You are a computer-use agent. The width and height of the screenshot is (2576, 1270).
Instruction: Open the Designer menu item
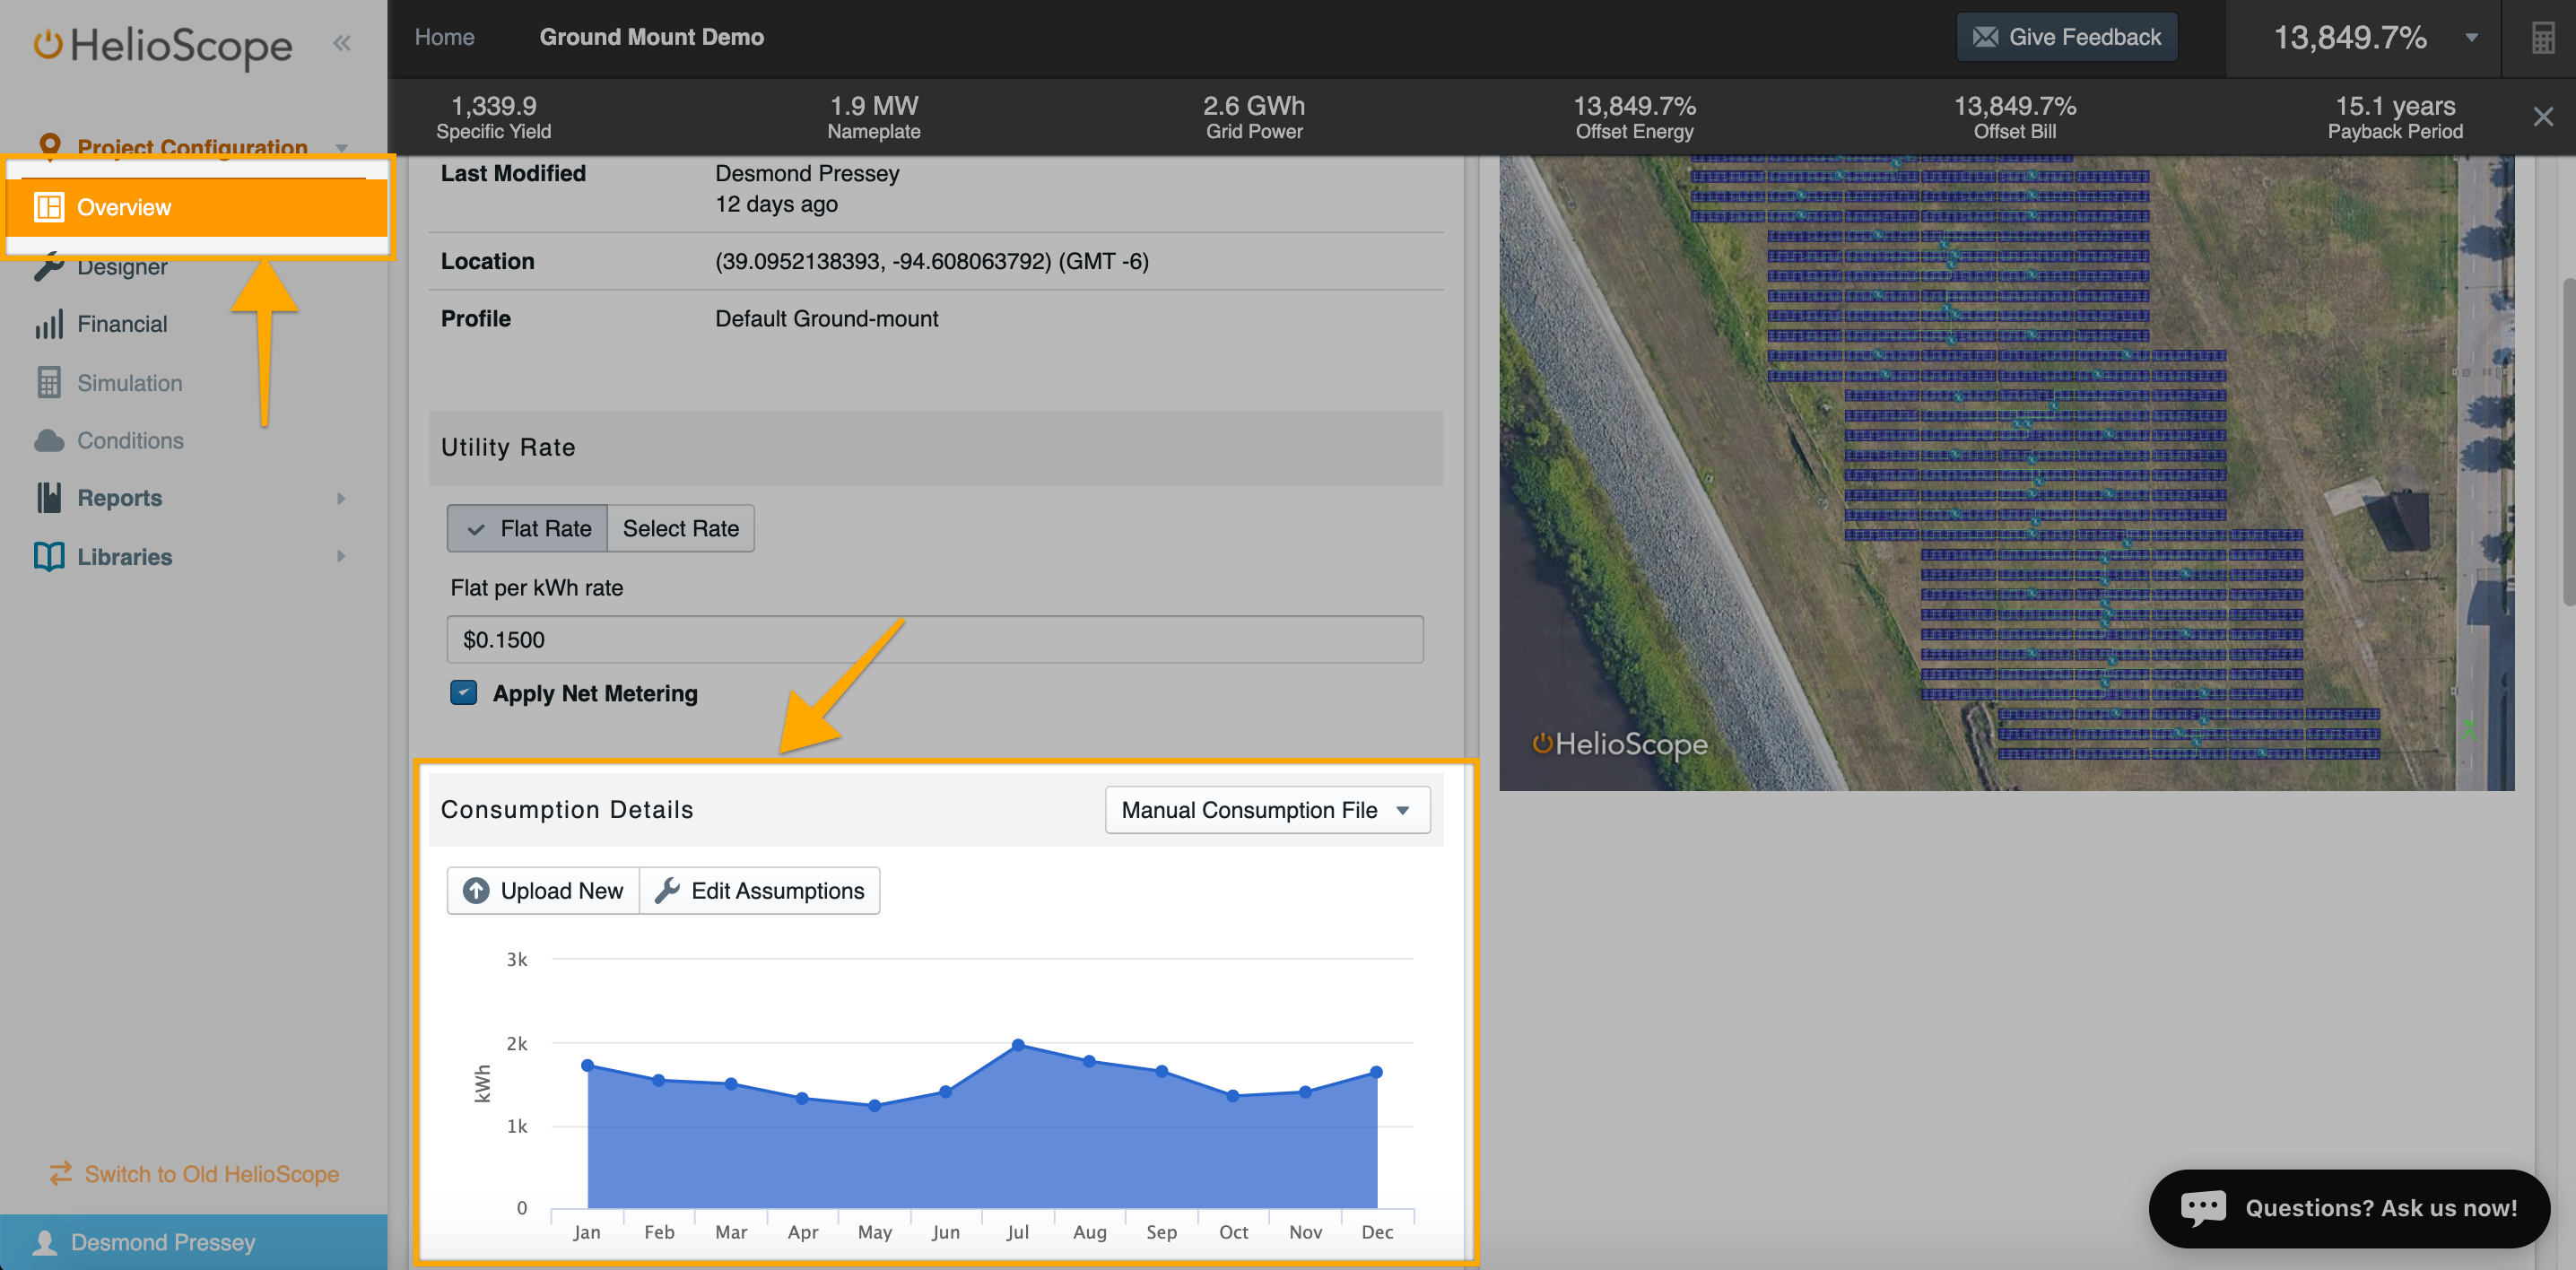[x=122, y=267]
